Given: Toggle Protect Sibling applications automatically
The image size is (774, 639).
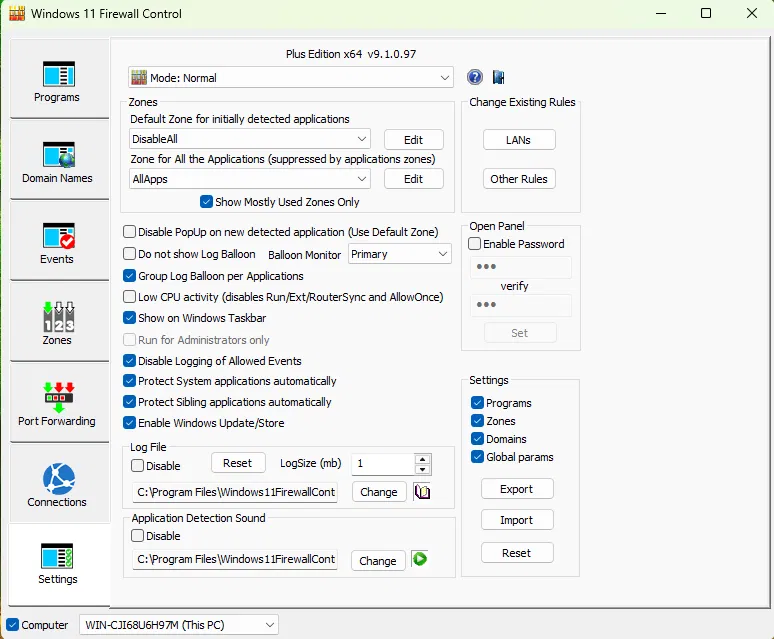Looking at the screenshot, I should point(129,402).
